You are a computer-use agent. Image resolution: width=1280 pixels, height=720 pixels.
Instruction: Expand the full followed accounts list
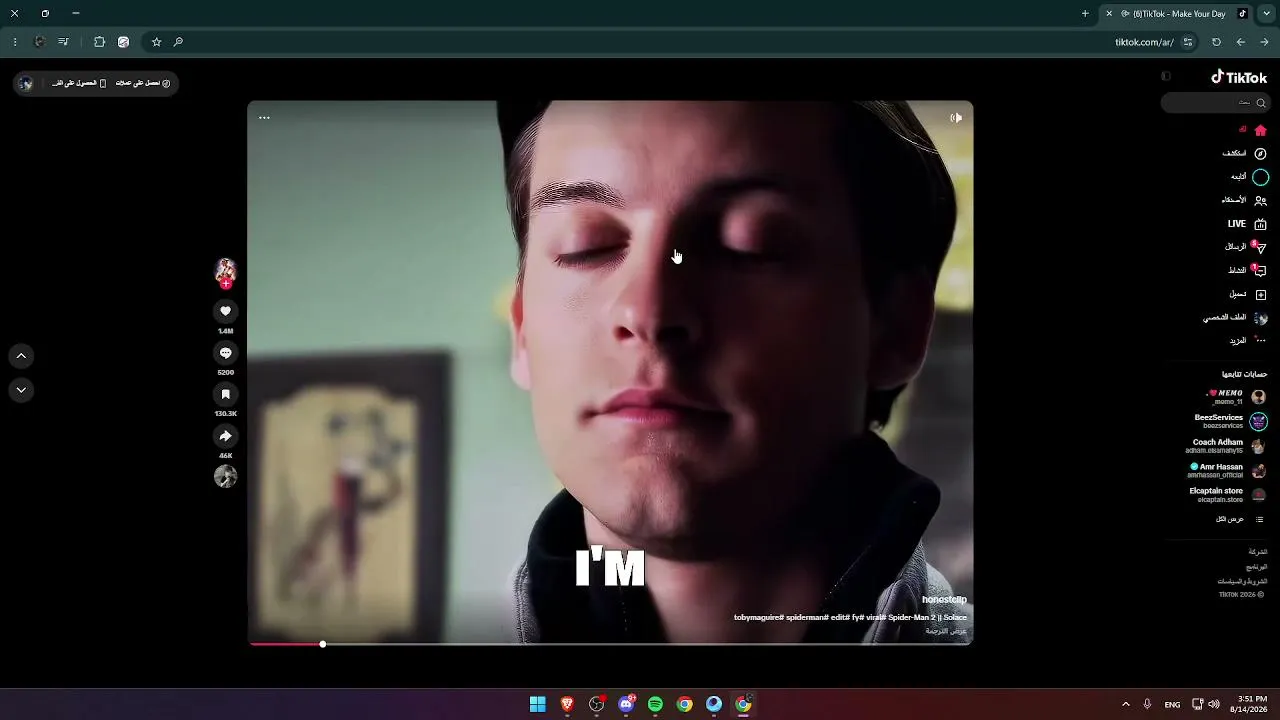1240,520
